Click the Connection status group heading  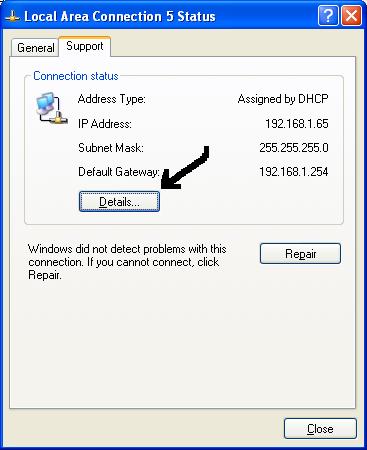(x=76, y=76)
